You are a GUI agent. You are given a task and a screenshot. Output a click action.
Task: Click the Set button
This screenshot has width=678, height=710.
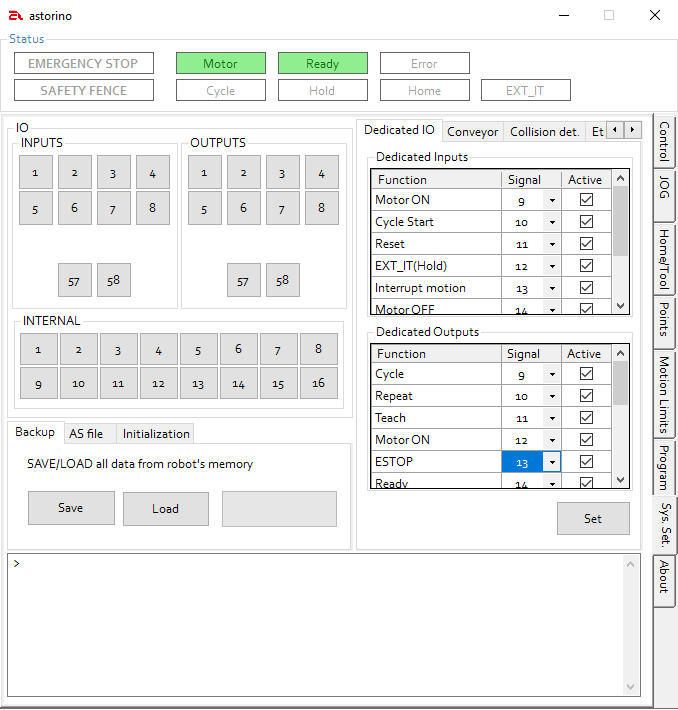[x=593, y=518]
